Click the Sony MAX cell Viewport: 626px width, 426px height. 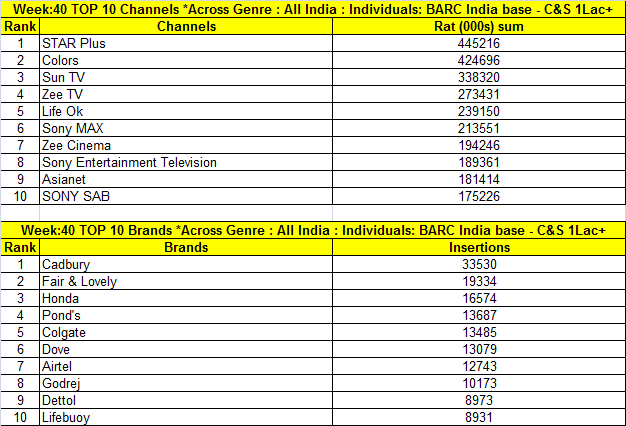(x=186, y=128)
